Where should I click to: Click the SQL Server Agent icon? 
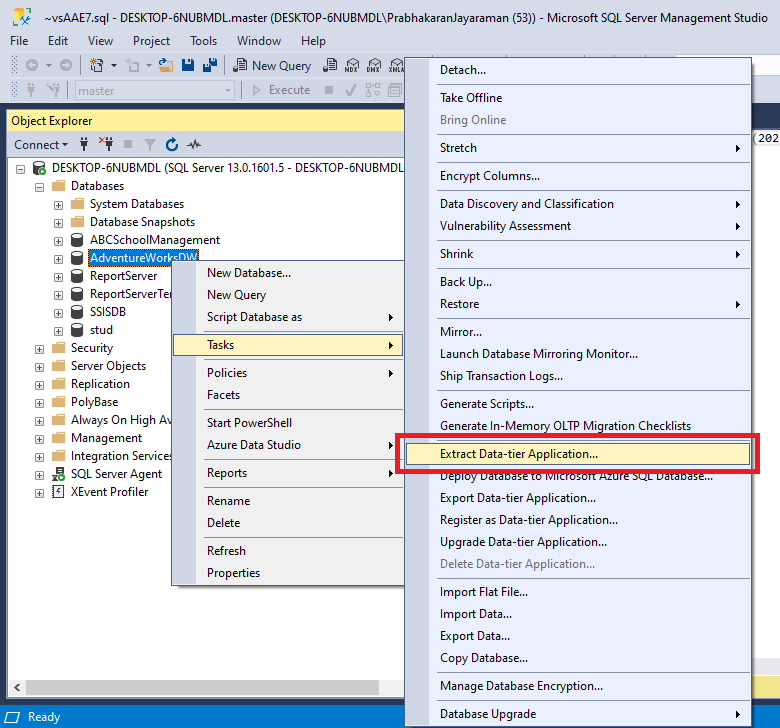[58, 474]
